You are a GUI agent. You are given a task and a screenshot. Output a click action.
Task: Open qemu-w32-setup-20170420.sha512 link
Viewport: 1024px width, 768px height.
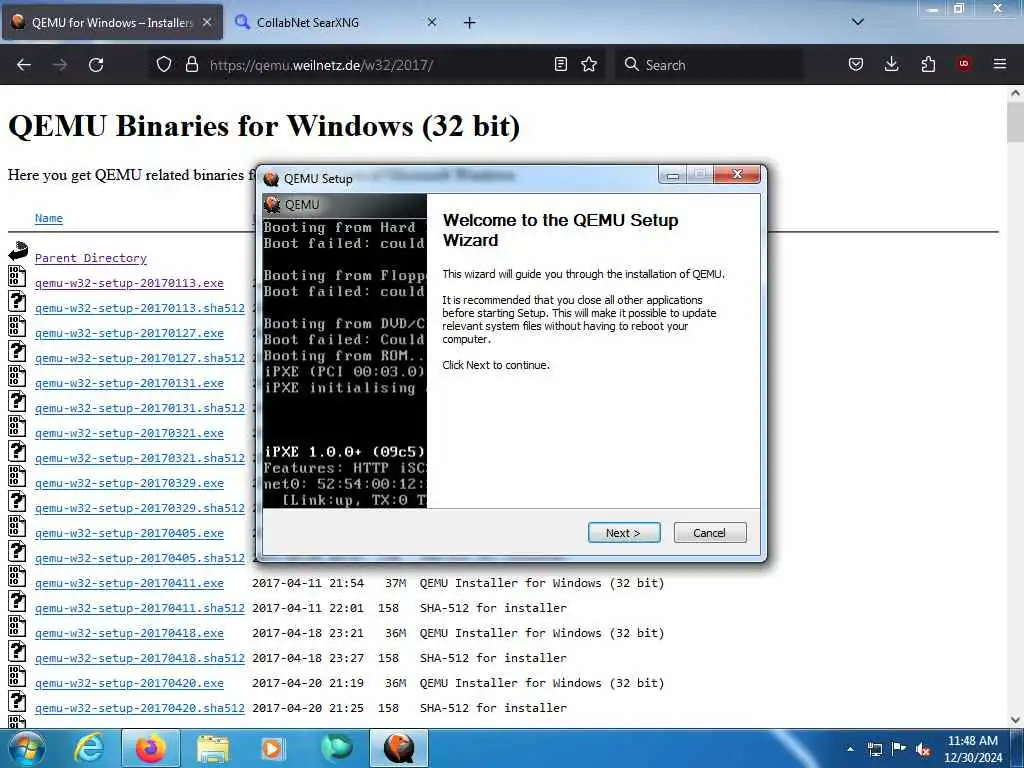pyautogui.click(x=140, y=708)
